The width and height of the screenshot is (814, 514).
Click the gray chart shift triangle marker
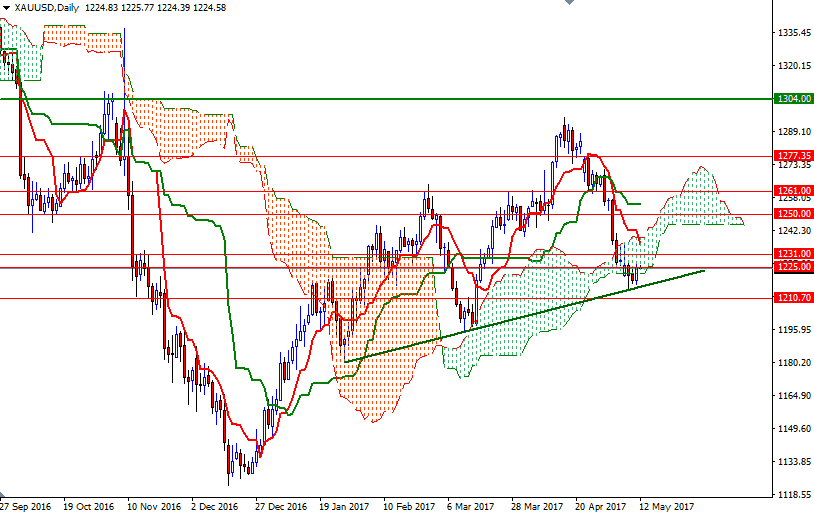coord(569,2)
